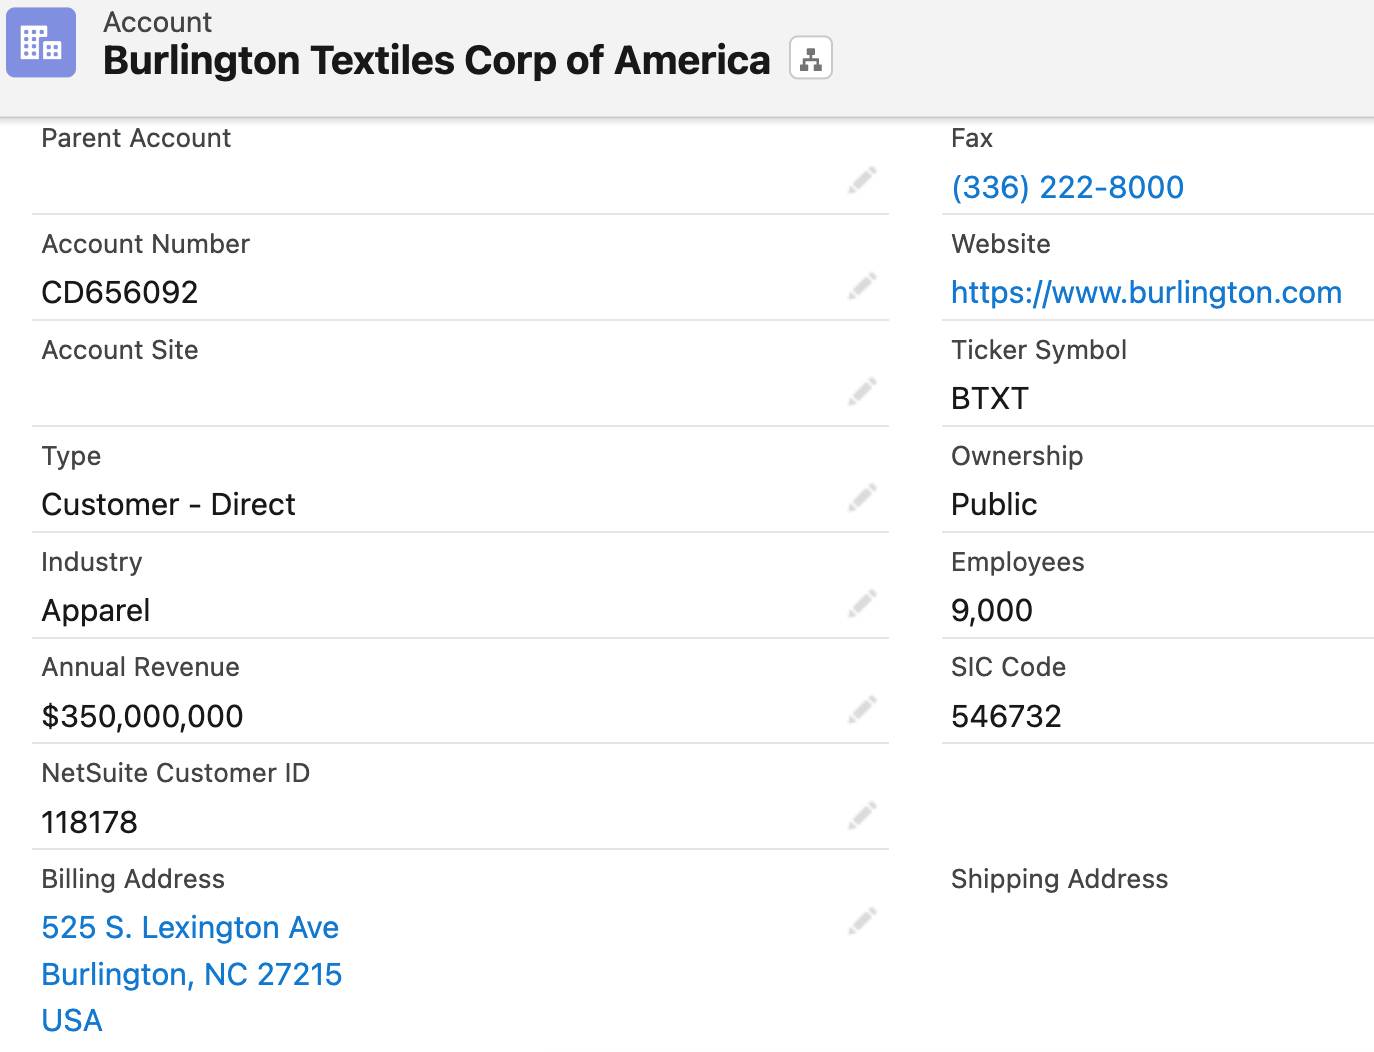
Task: Click the account hierarchy icon
Action: click(x=811, y=59)
